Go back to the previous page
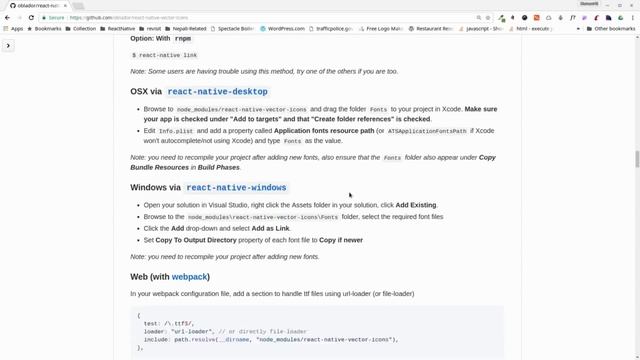 (7, 18)
